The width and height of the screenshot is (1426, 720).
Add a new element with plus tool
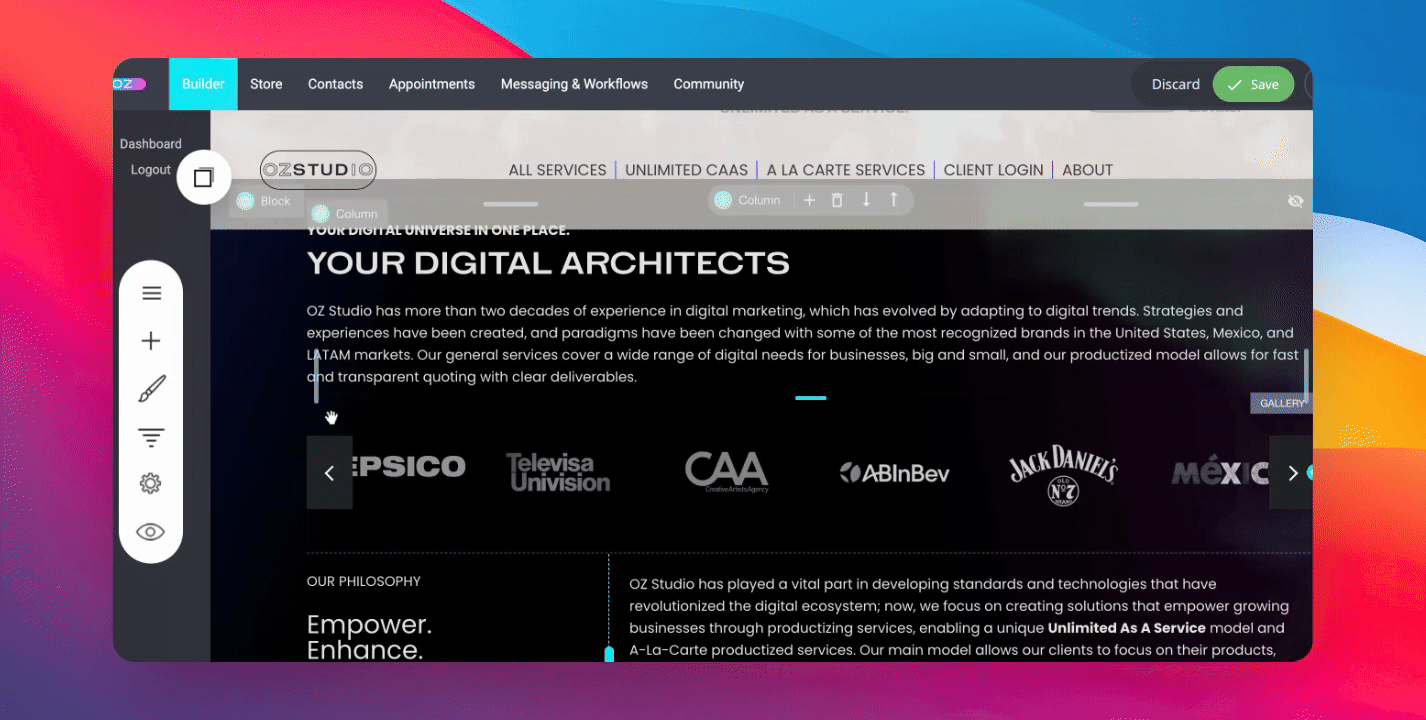[x=151, y=341]
